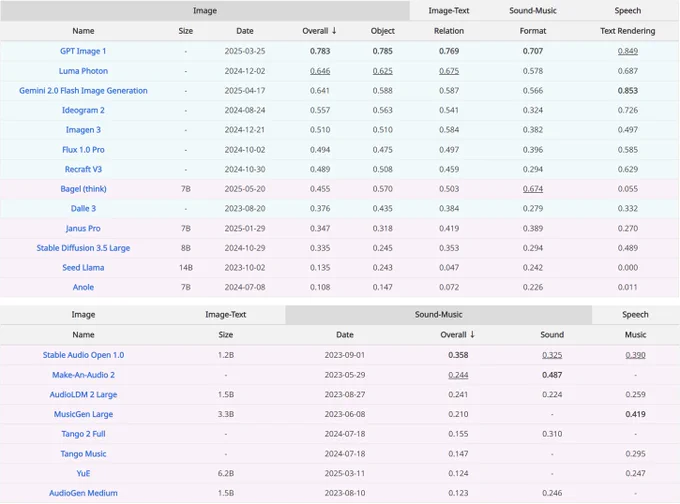Open GPT Image 1 link

(x=83, y=51)
